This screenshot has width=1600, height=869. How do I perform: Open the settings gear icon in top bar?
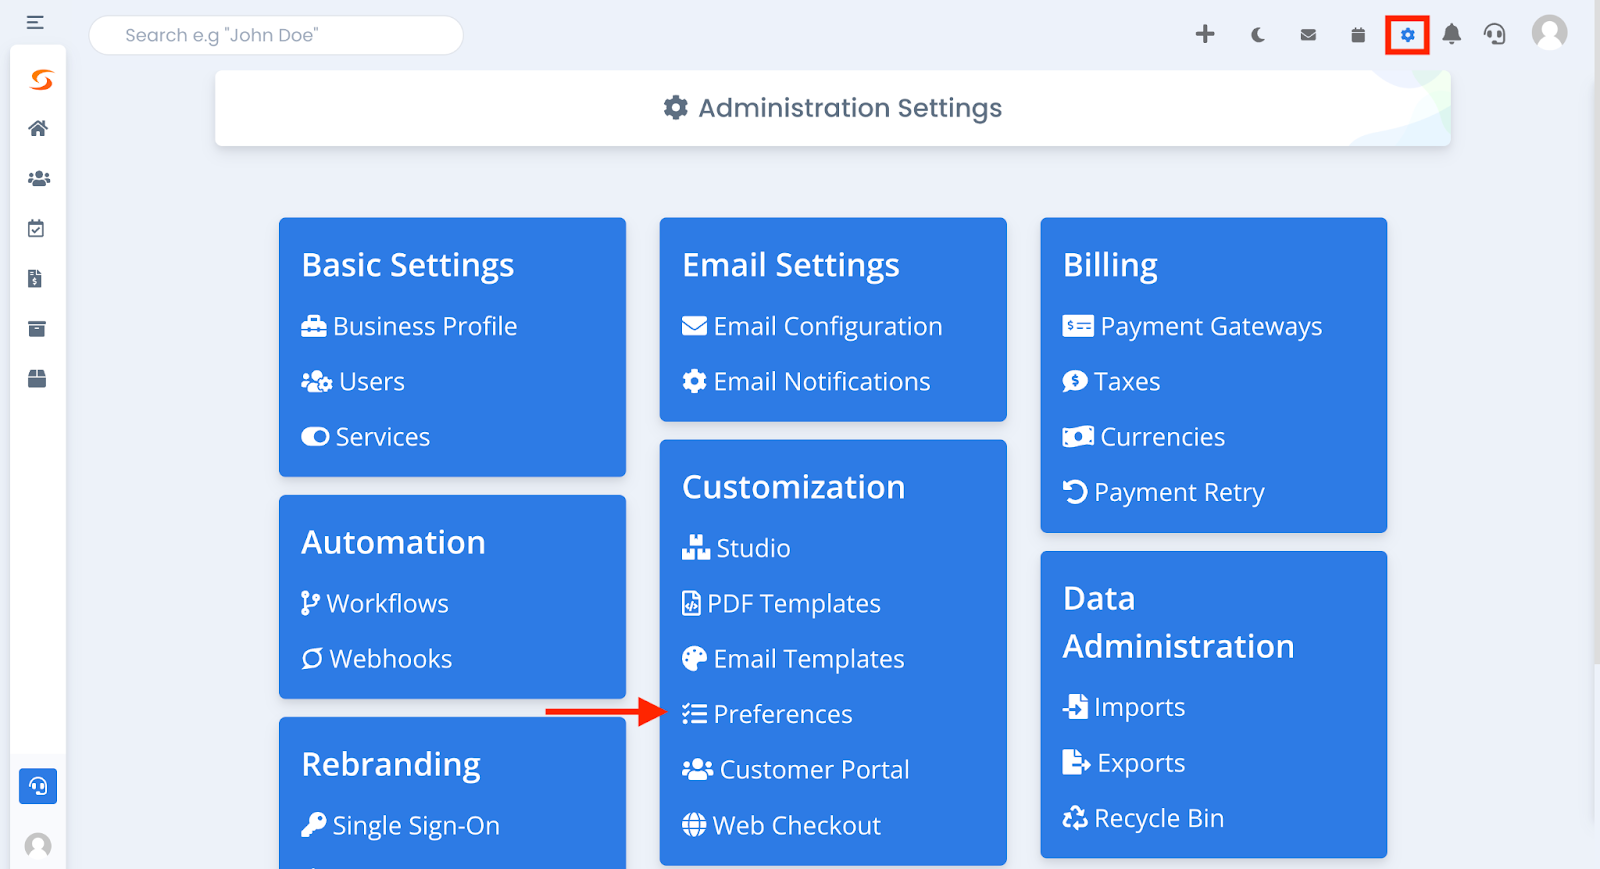pyautogui.click(x=1407, y=35)
